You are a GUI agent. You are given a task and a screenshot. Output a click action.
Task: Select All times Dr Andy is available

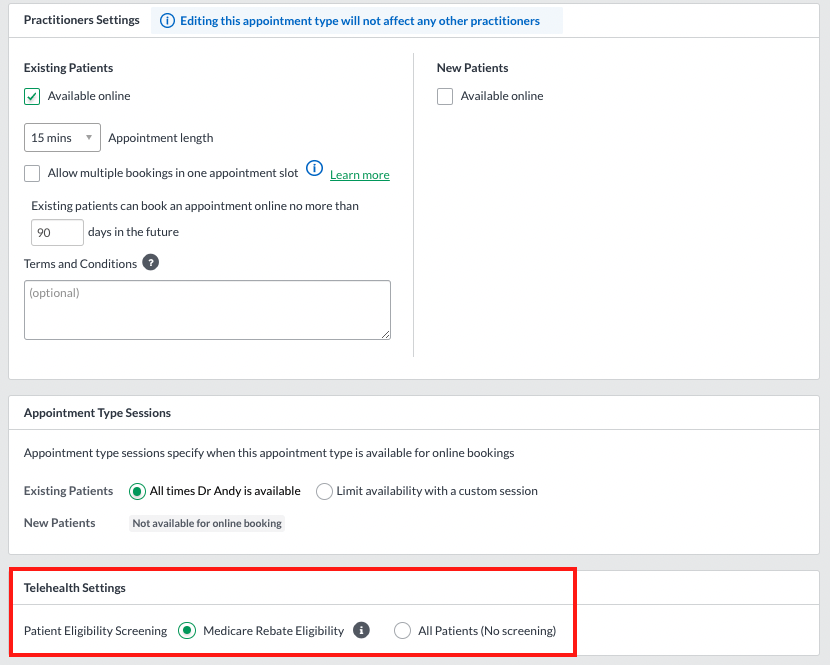pyautogui.click(x=137, y=491)
